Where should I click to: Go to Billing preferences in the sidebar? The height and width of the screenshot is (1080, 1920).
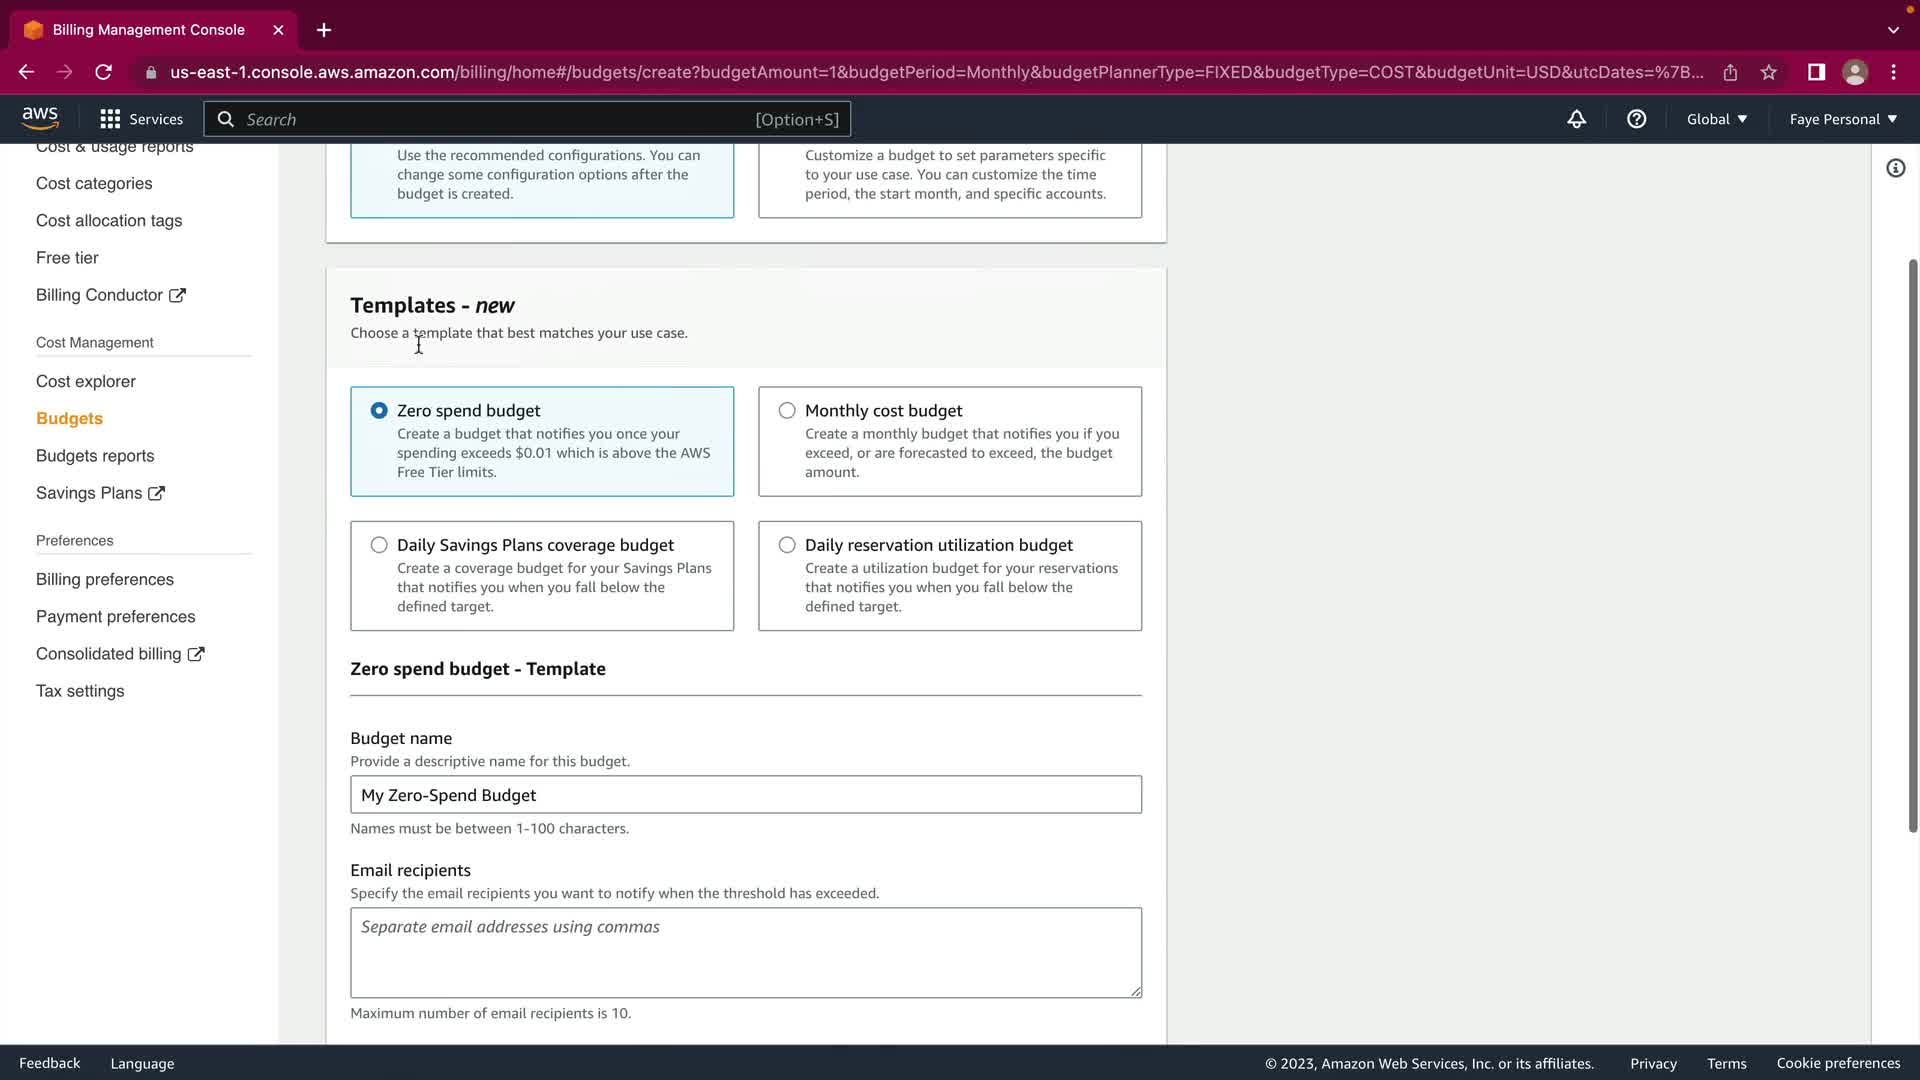tap(105, 579)
